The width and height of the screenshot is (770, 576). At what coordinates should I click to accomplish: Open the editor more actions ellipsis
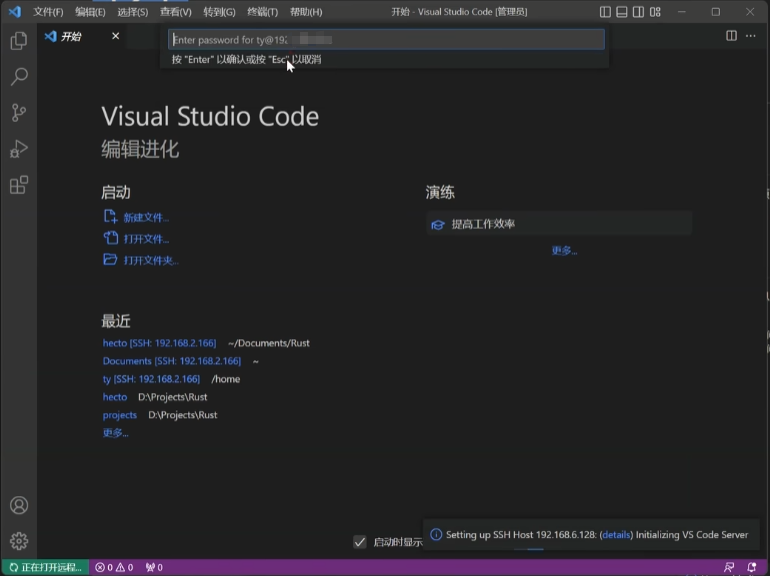[750, 35]
